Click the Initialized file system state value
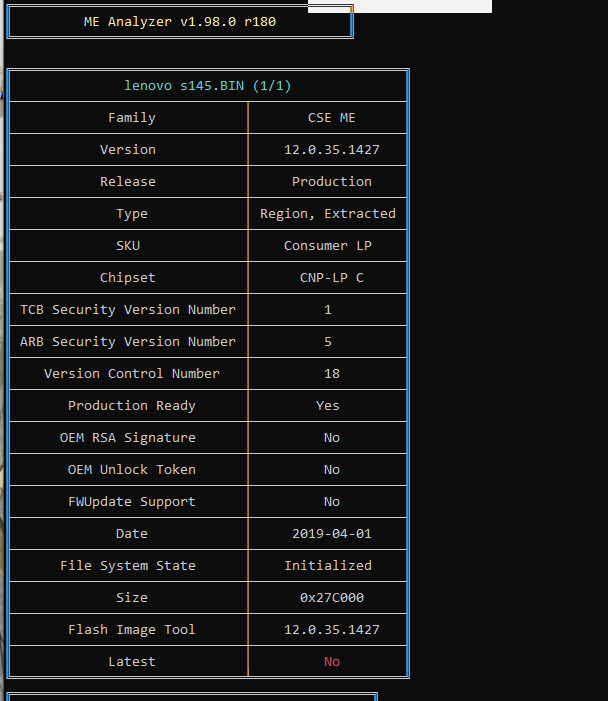This screenshot has height=701, width=608. tap(328, 566)
